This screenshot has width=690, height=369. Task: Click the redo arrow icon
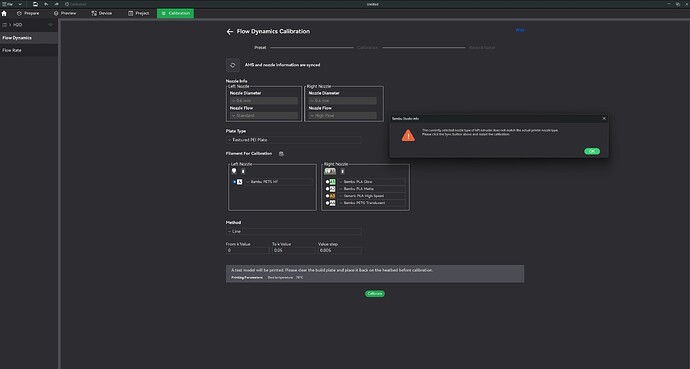point(56,4)
